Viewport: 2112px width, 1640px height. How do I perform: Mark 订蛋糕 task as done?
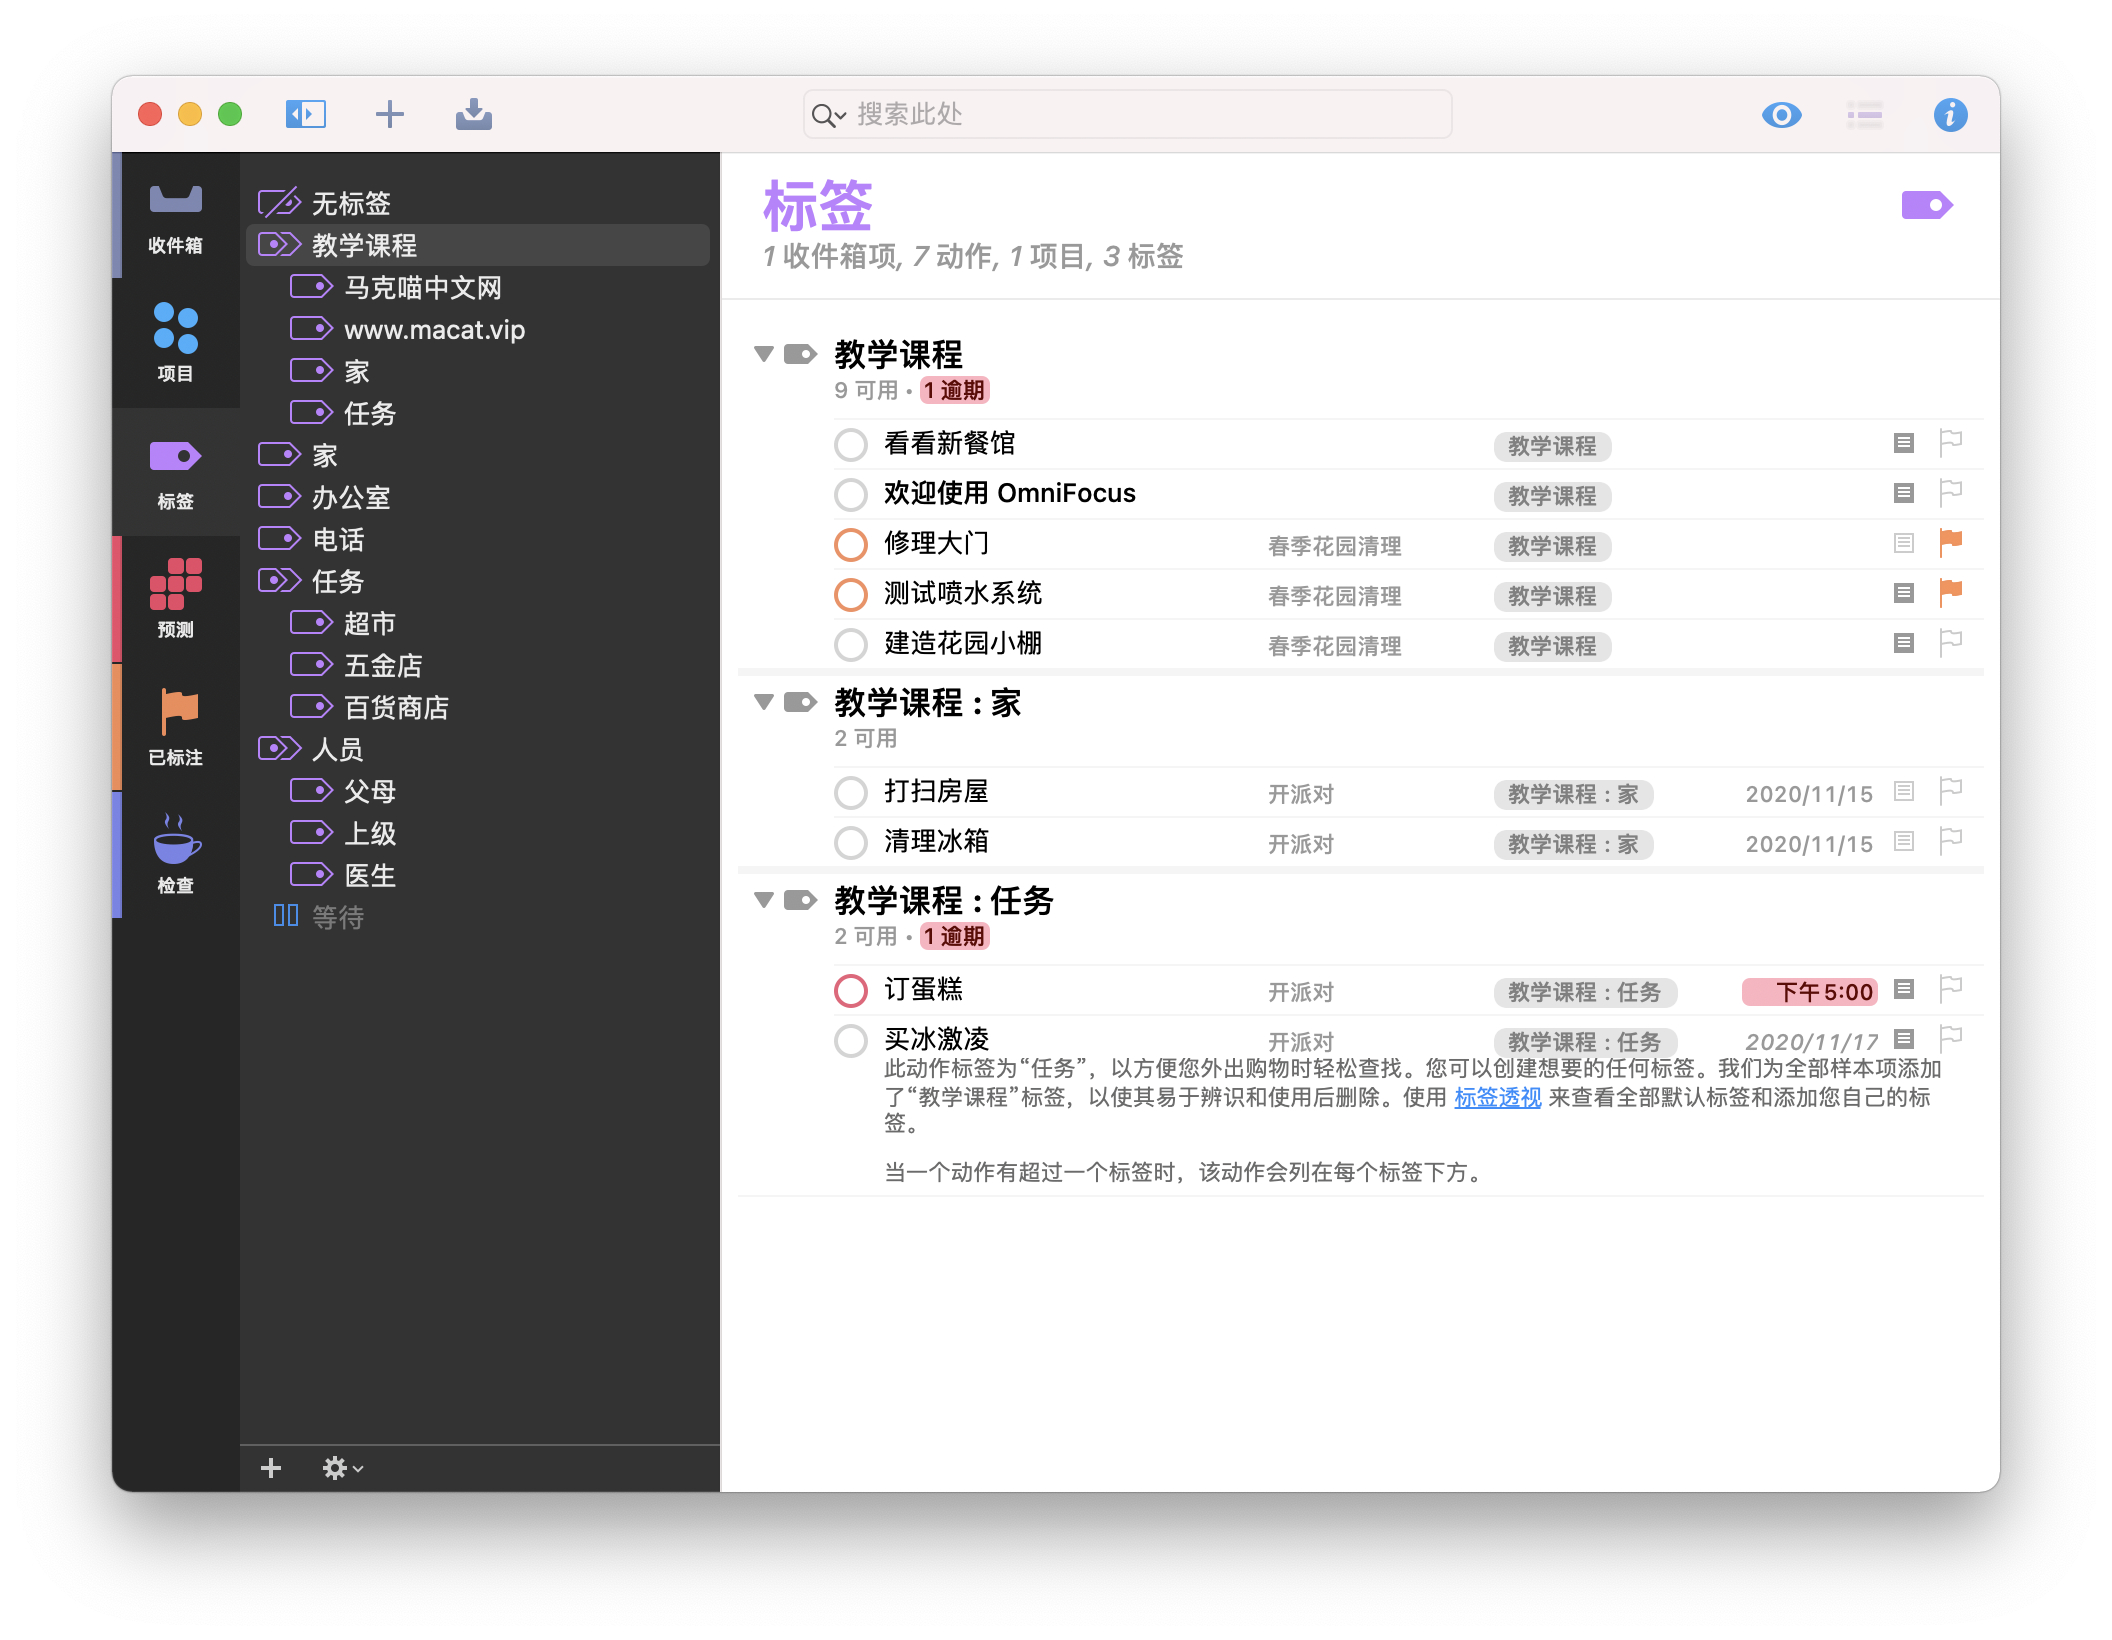(851, 991)
